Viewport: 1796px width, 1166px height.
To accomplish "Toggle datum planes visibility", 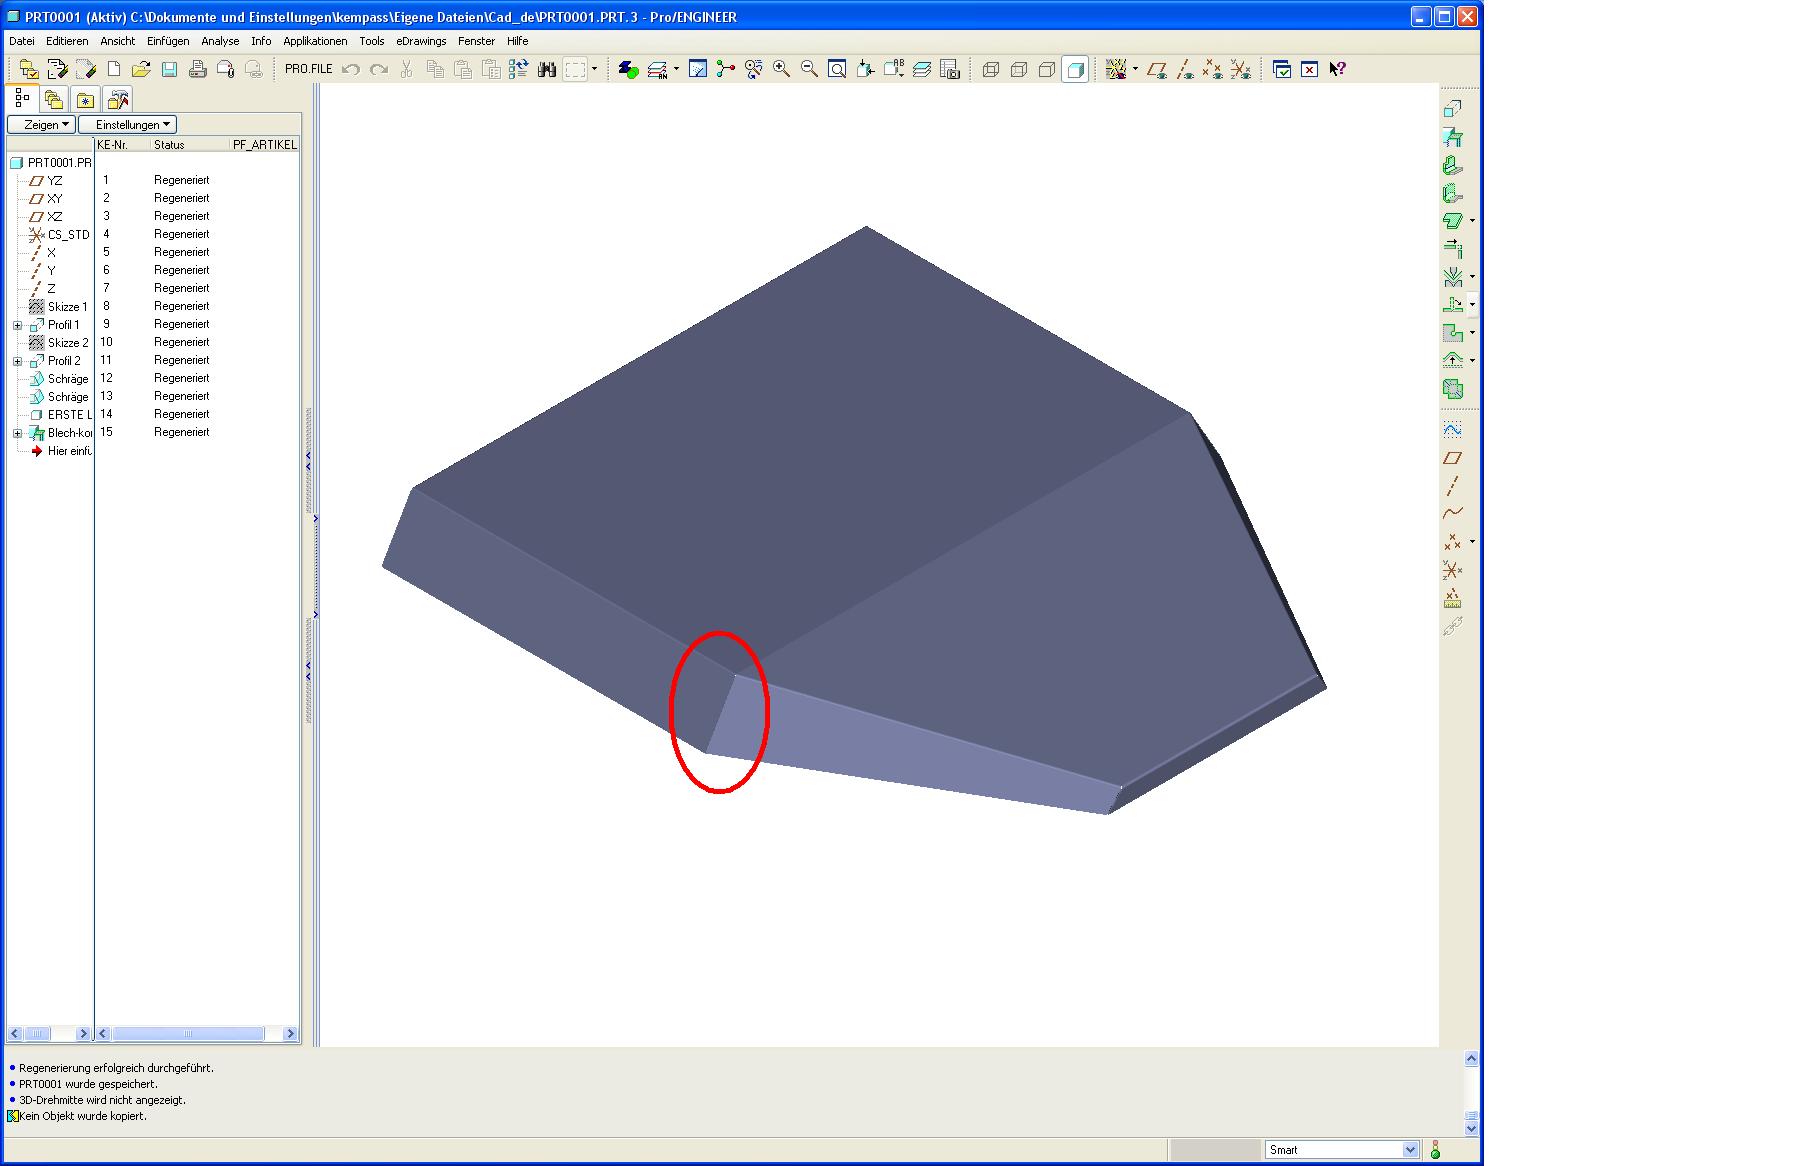I will click(1158, 69).
